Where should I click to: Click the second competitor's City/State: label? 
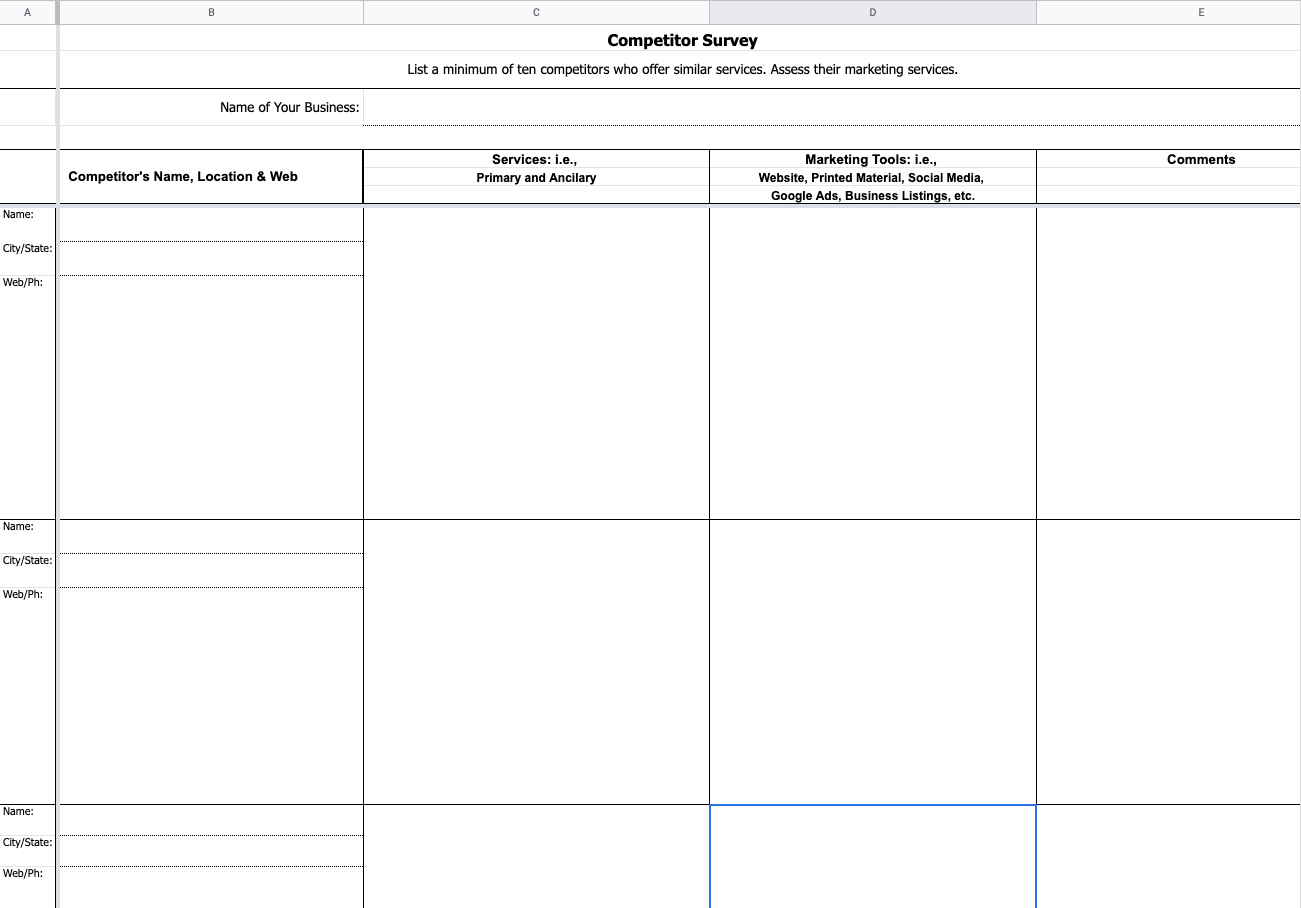pos(27,560)
